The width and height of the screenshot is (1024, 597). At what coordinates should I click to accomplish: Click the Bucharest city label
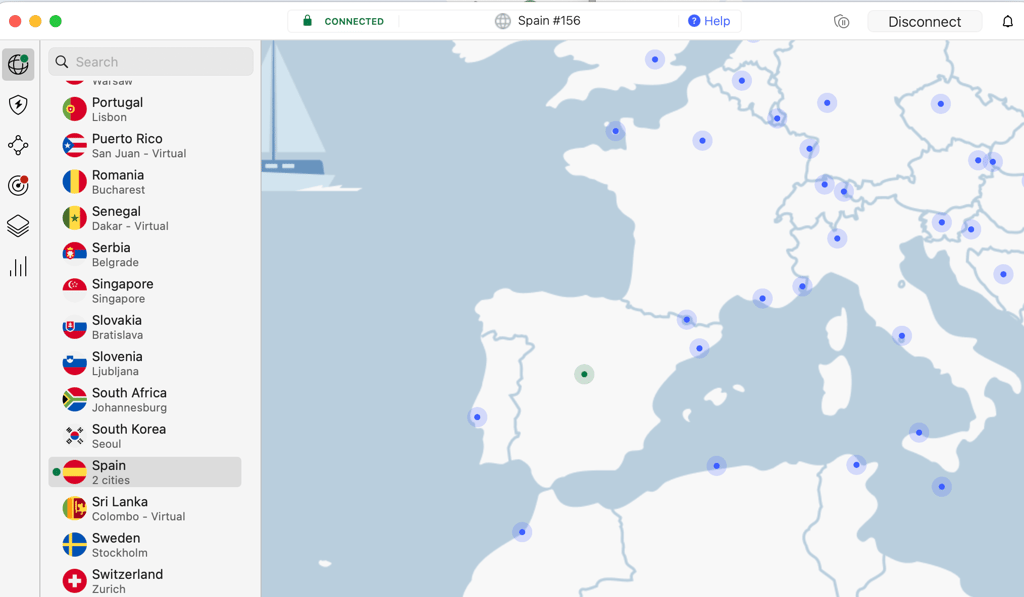pos(118,190)
